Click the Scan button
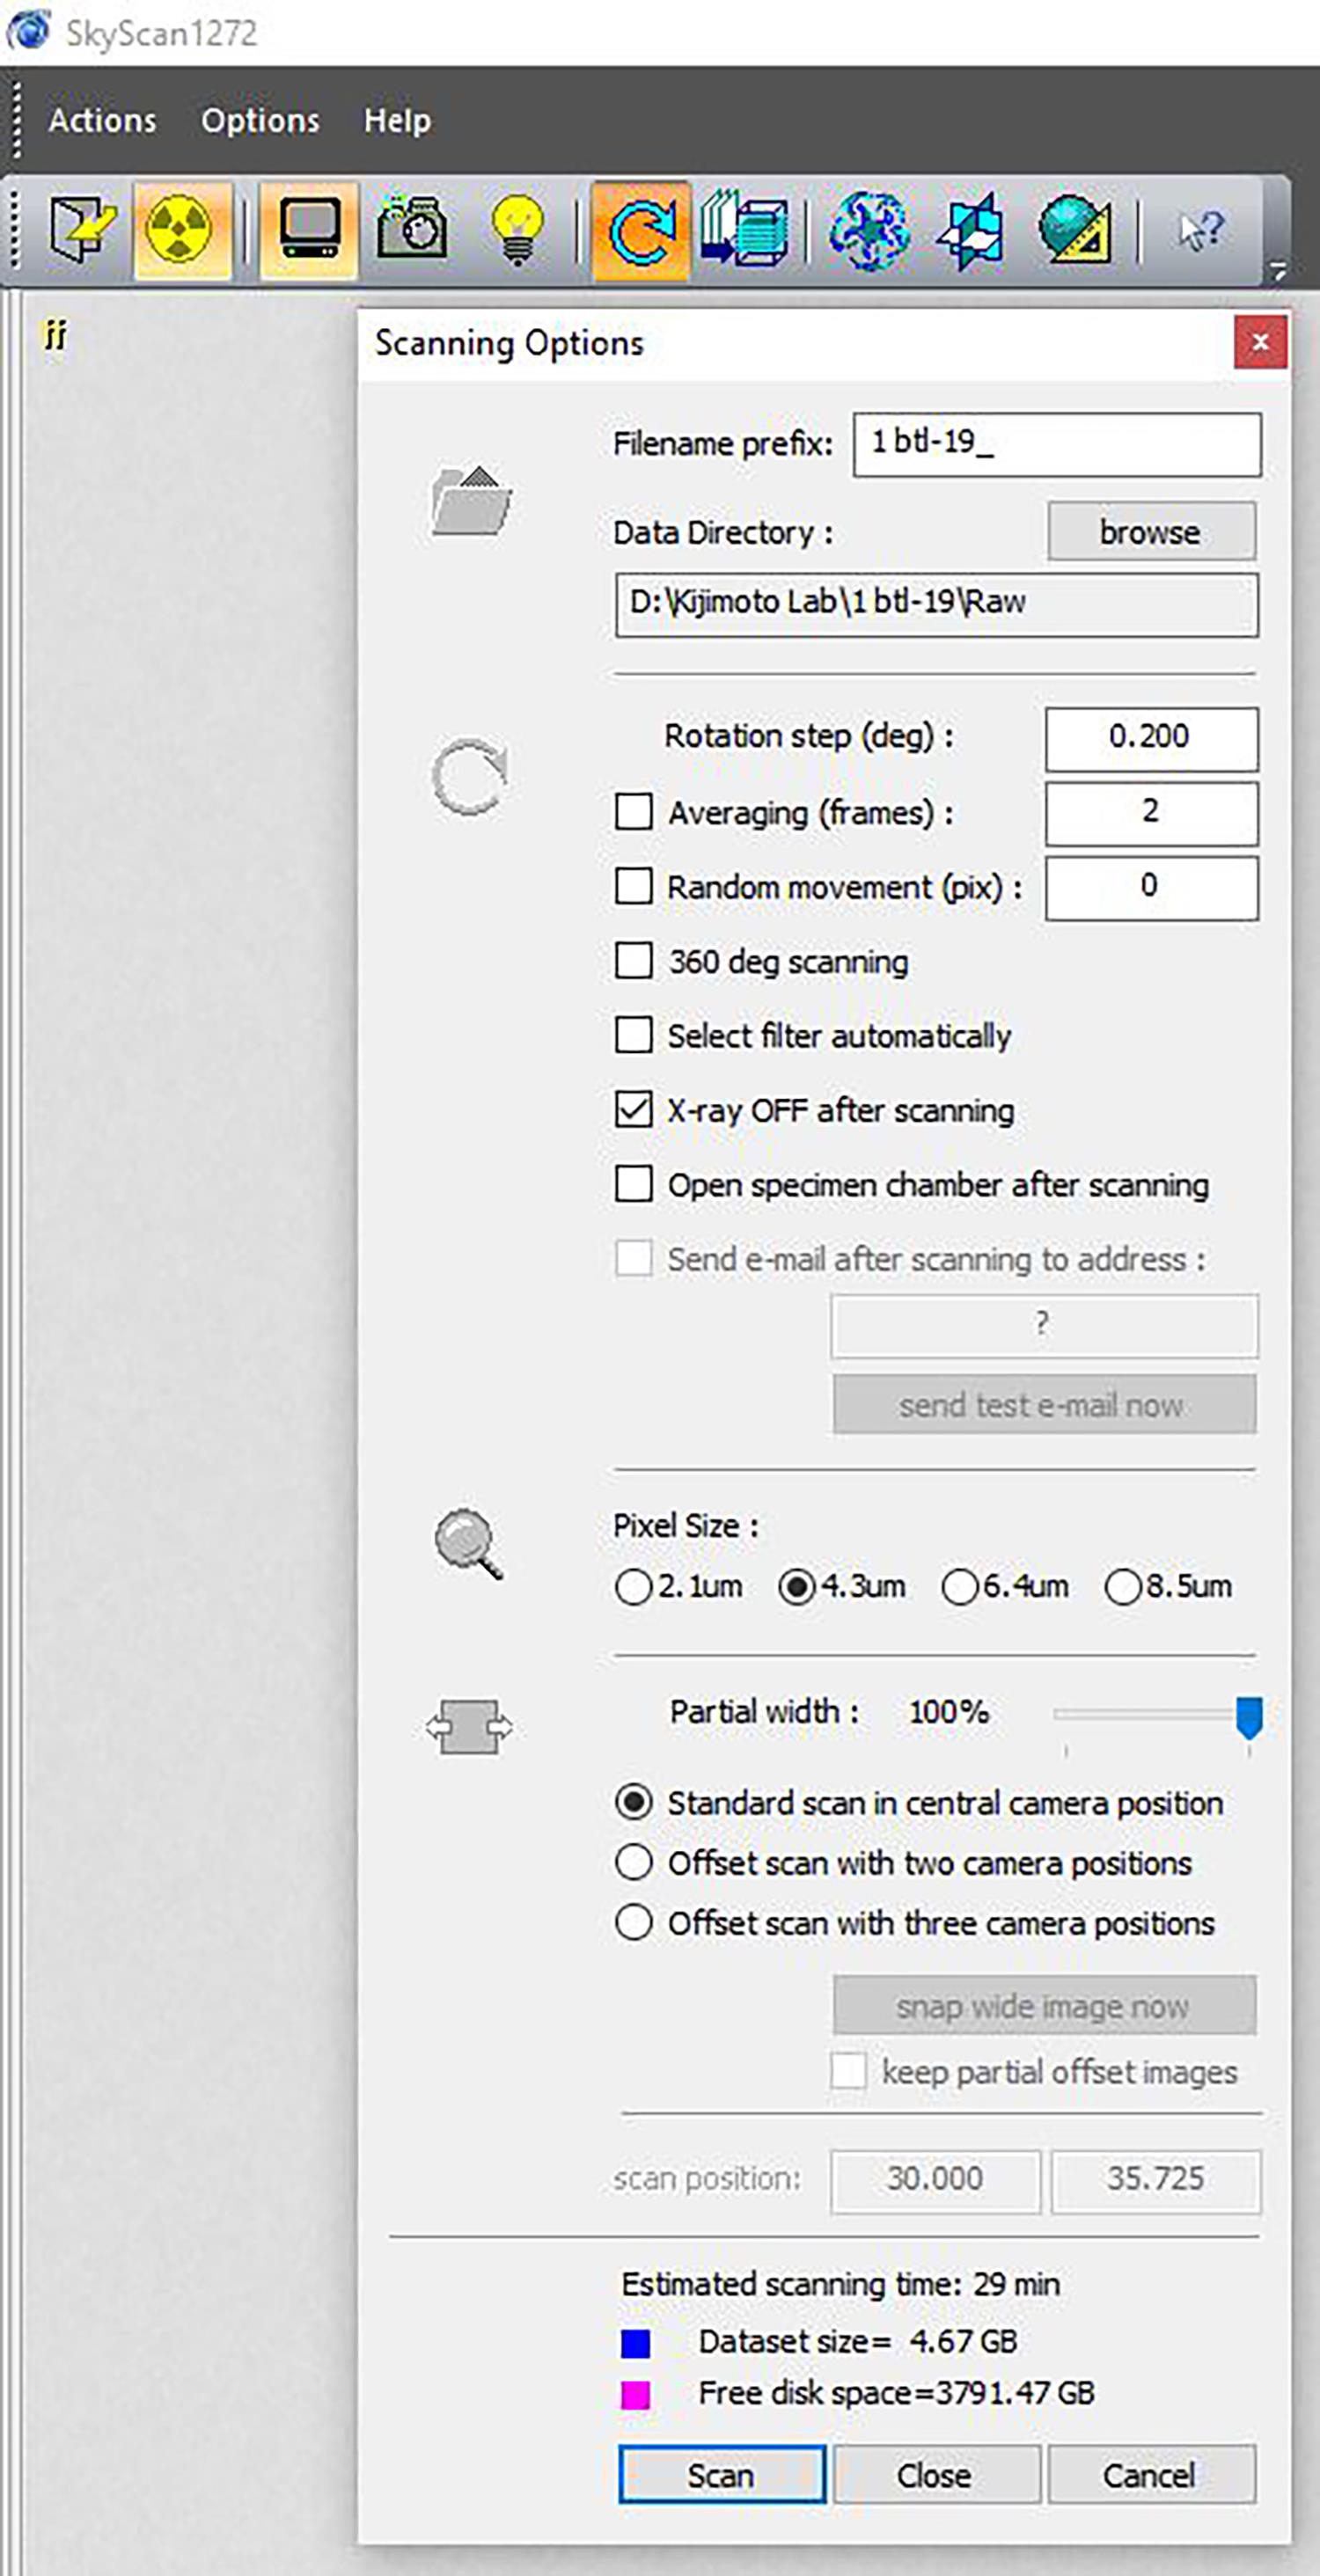The image size is (1320, 2576). (x=722, y=2475)
